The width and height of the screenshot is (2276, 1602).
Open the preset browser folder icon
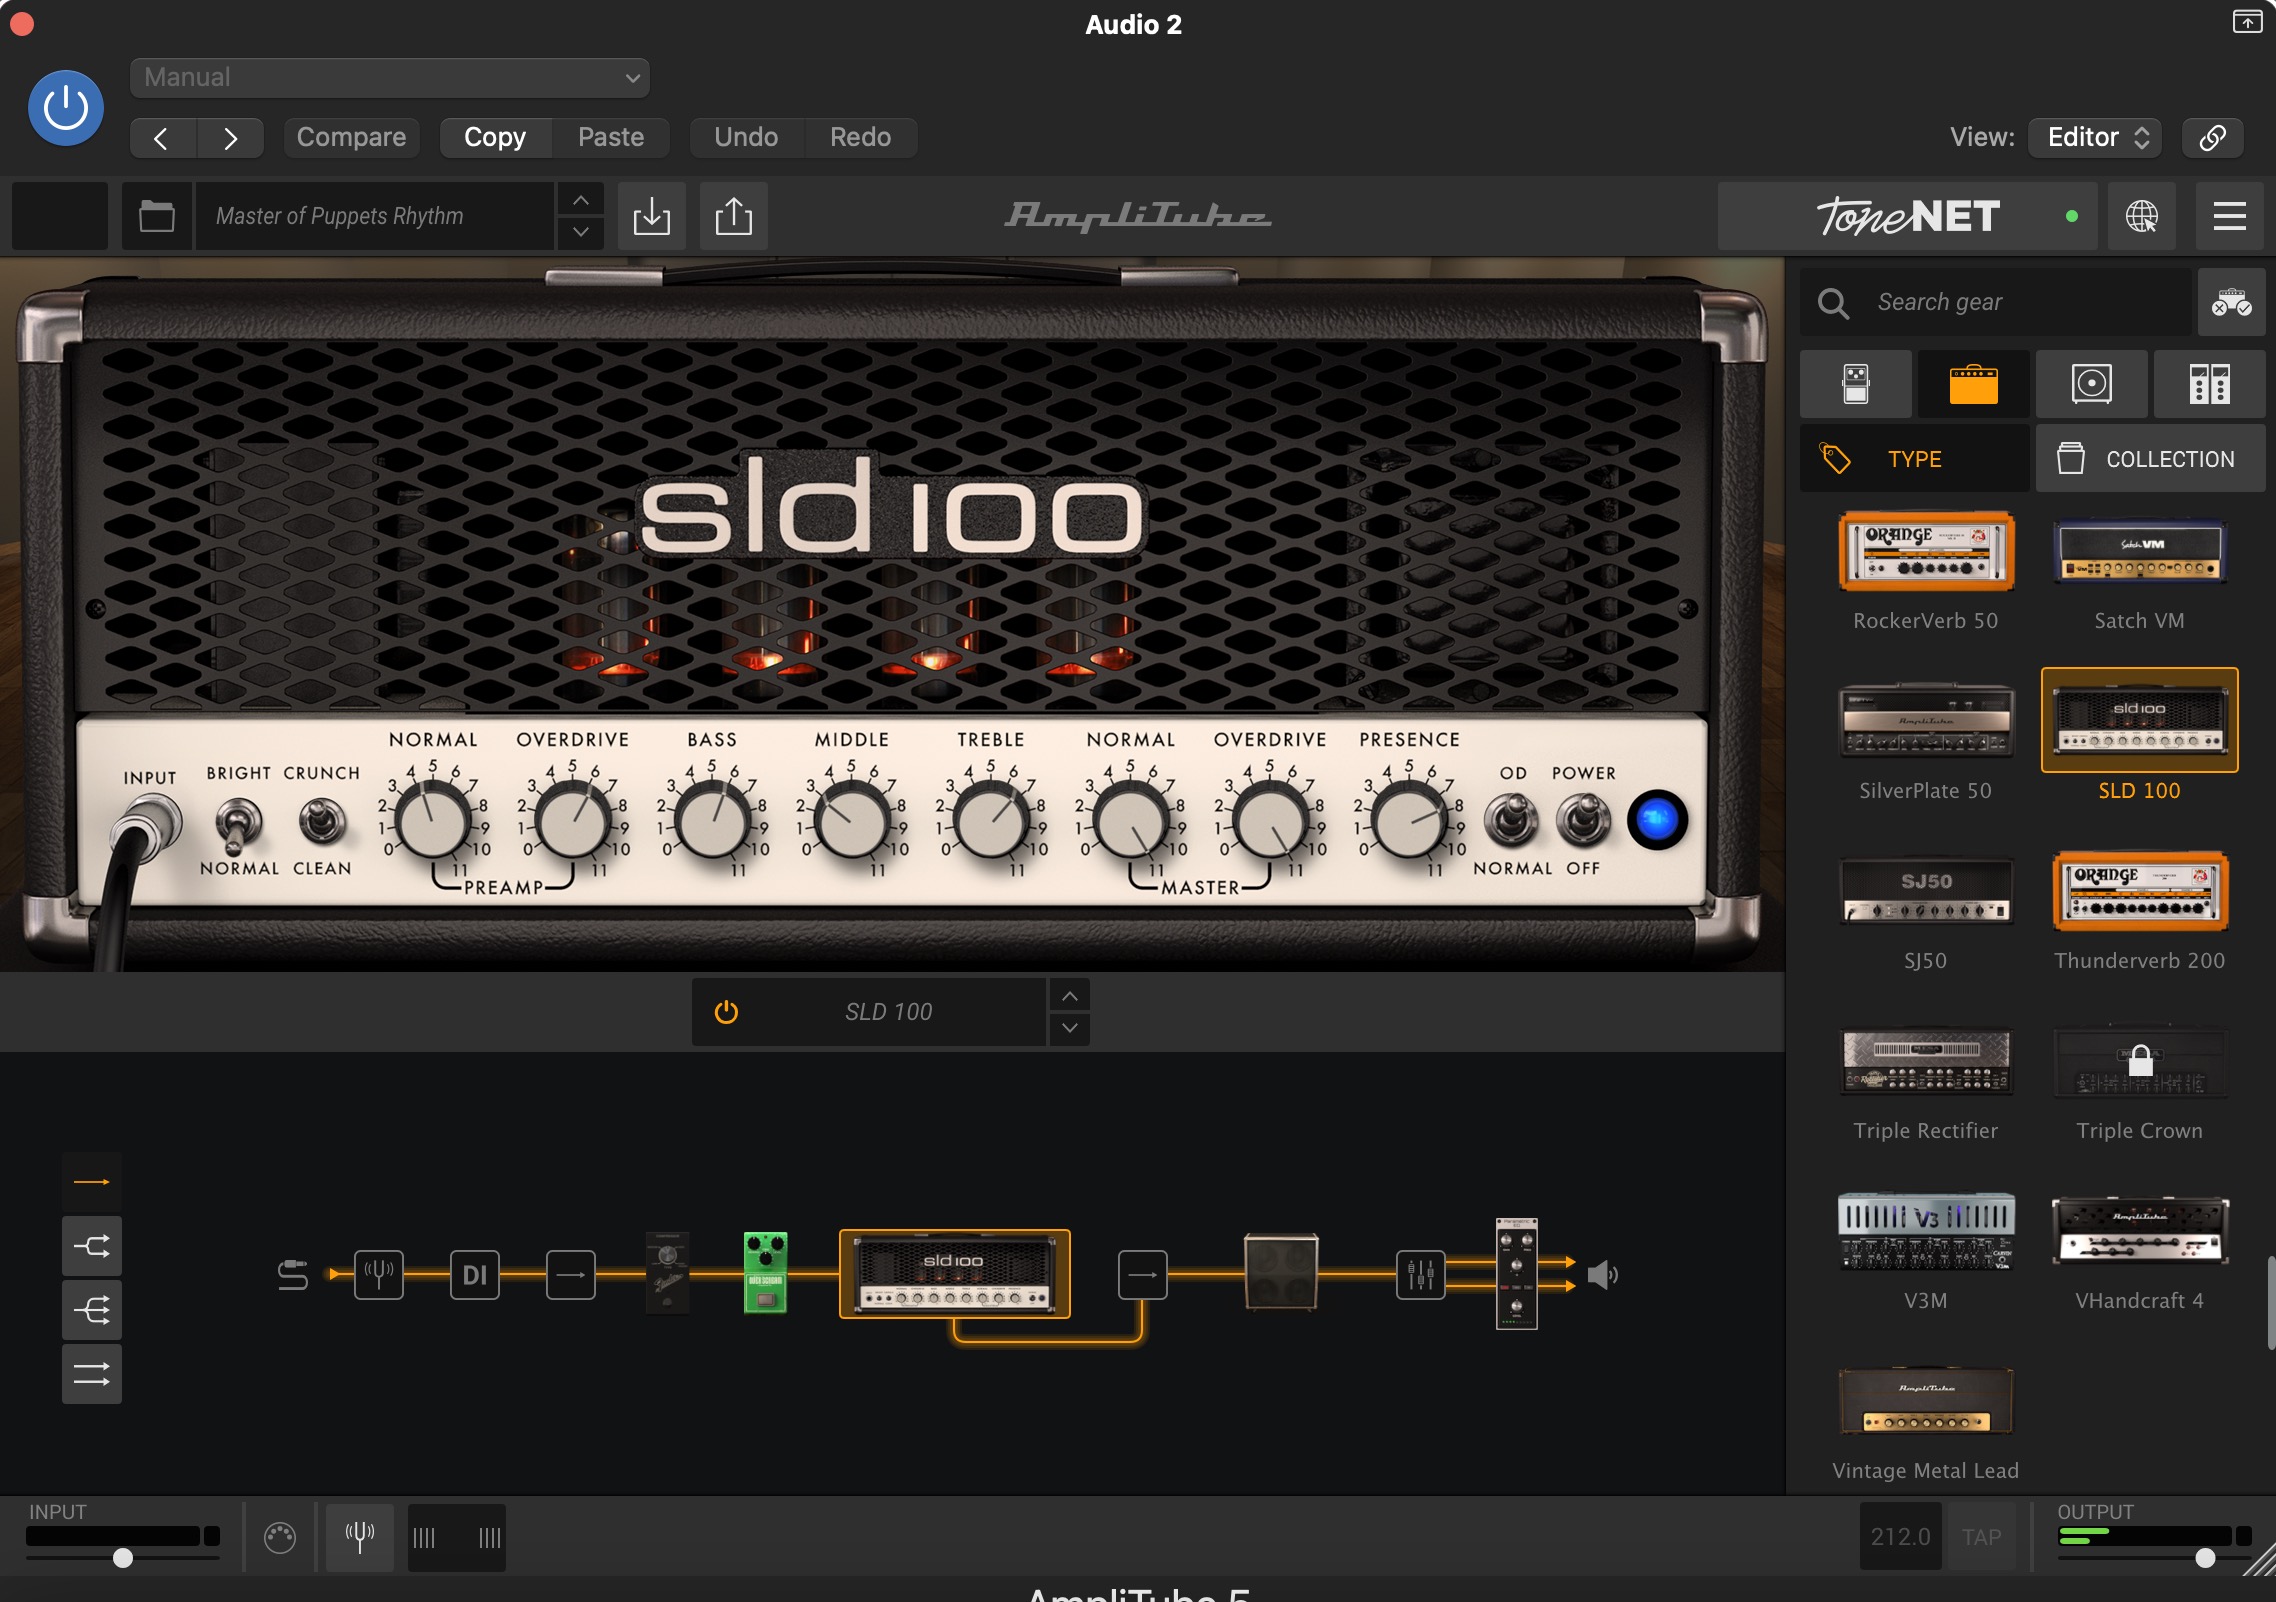(x=157, y=216)
